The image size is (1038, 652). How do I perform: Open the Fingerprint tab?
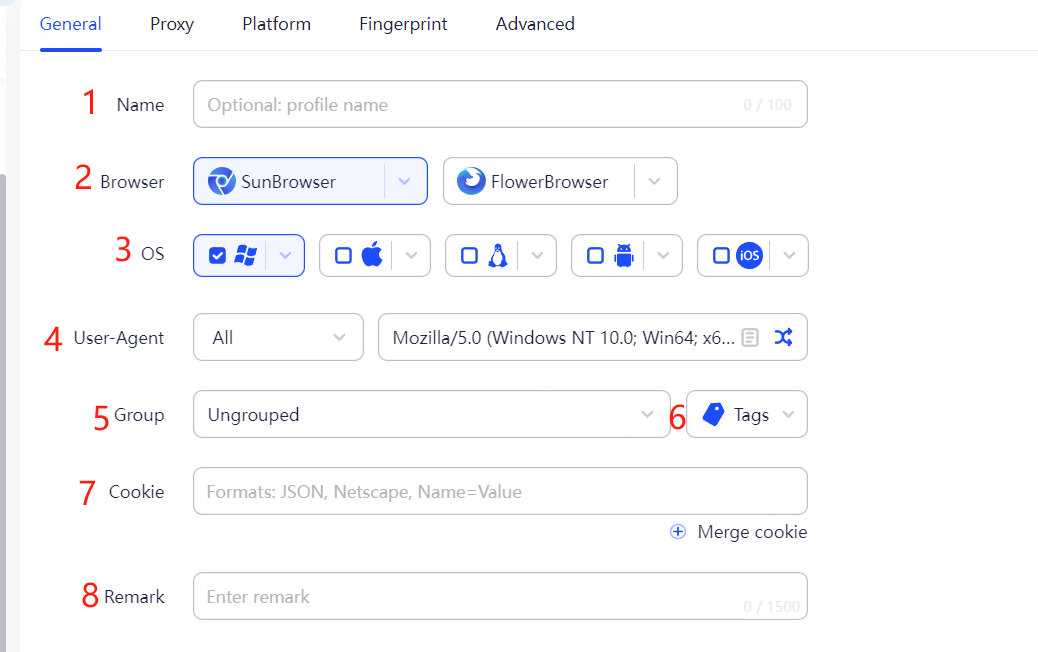(403, 24)
